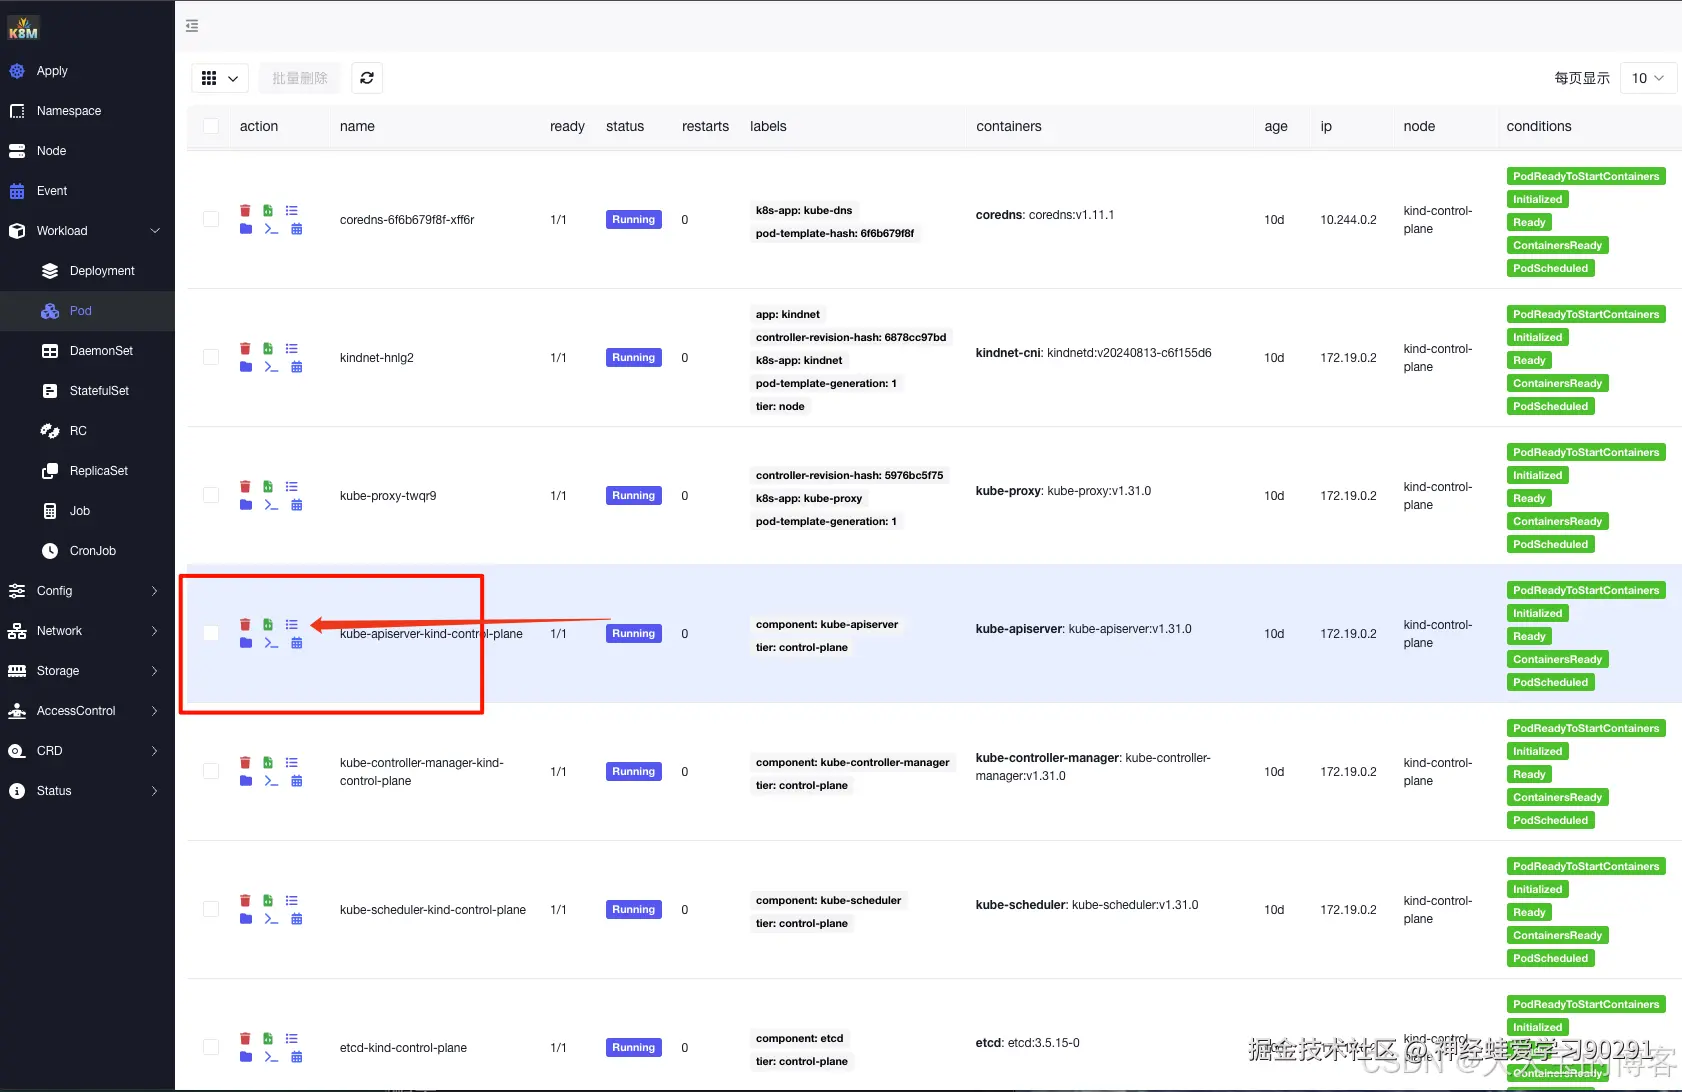
Task: Click the Running status badge for kube-proxy-twqr9
Action: point(634,496)
